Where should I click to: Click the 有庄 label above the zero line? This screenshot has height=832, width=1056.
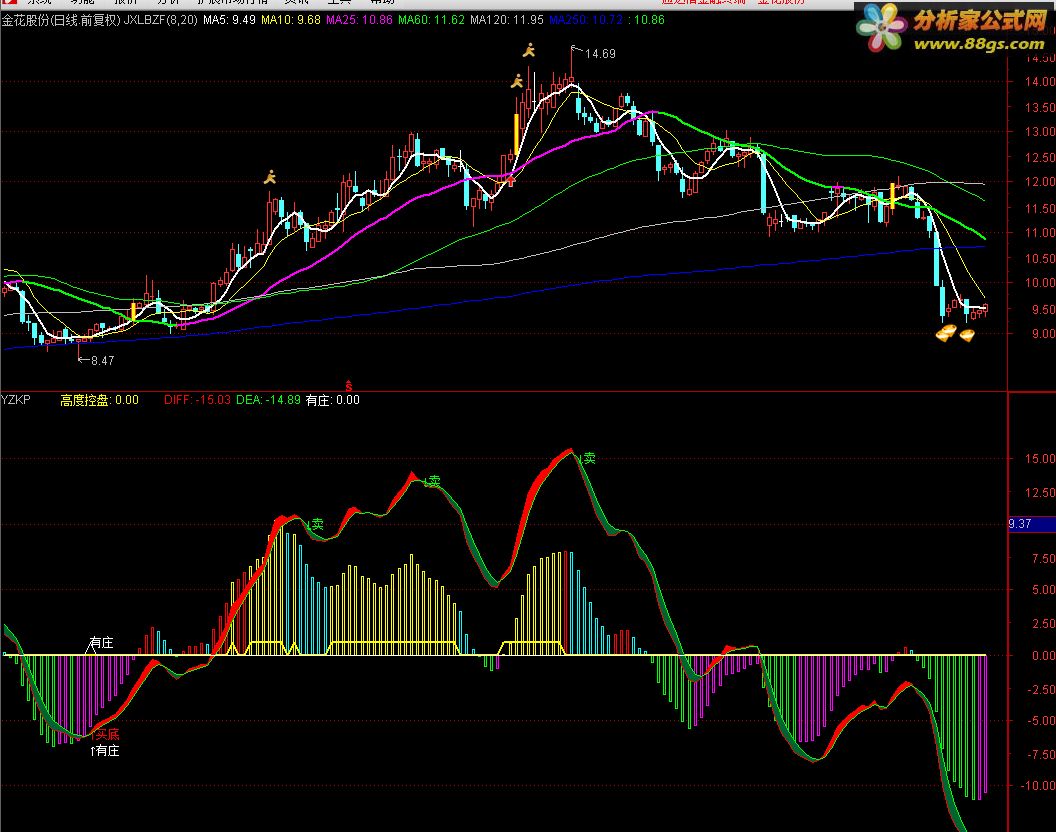(x=101, y=643)
